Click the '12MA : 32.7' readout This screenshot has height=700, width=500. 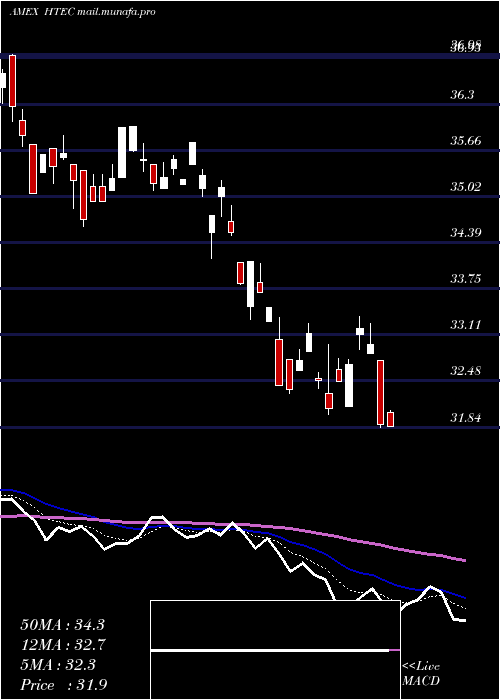[62, 645]
